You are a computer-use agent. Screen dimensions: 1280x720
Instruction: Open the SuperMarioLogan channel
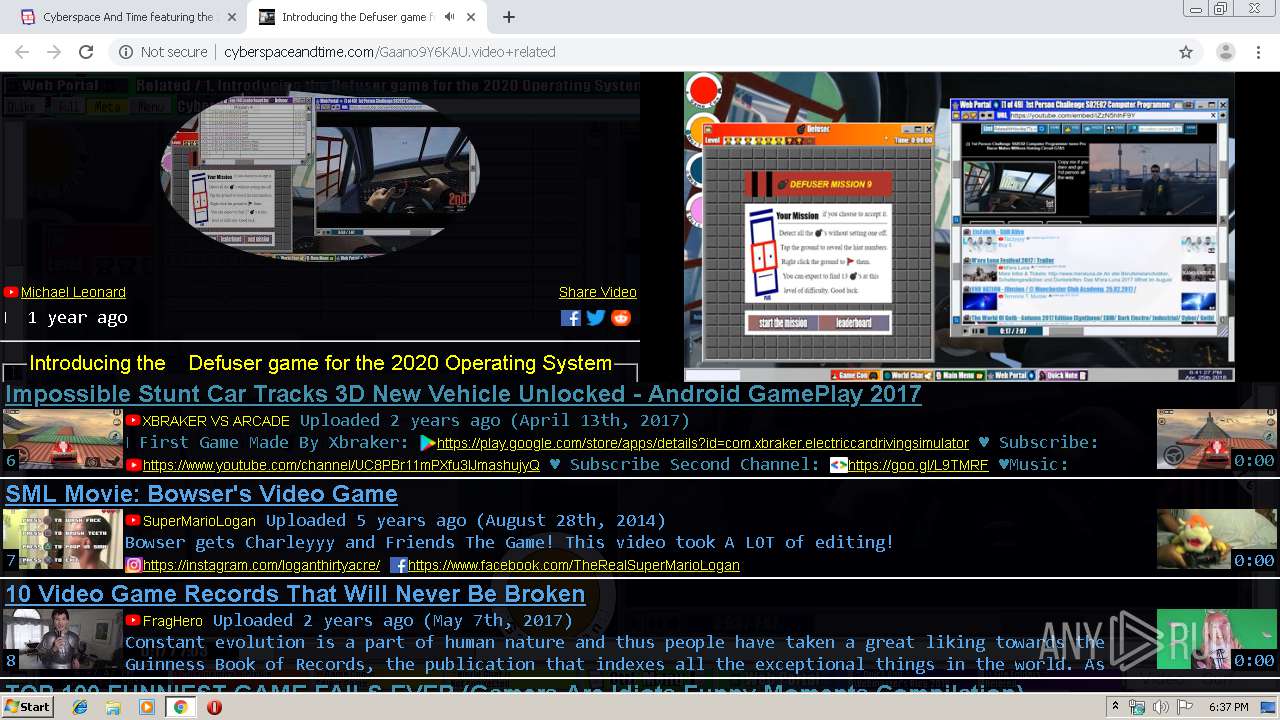click(199, 521)
